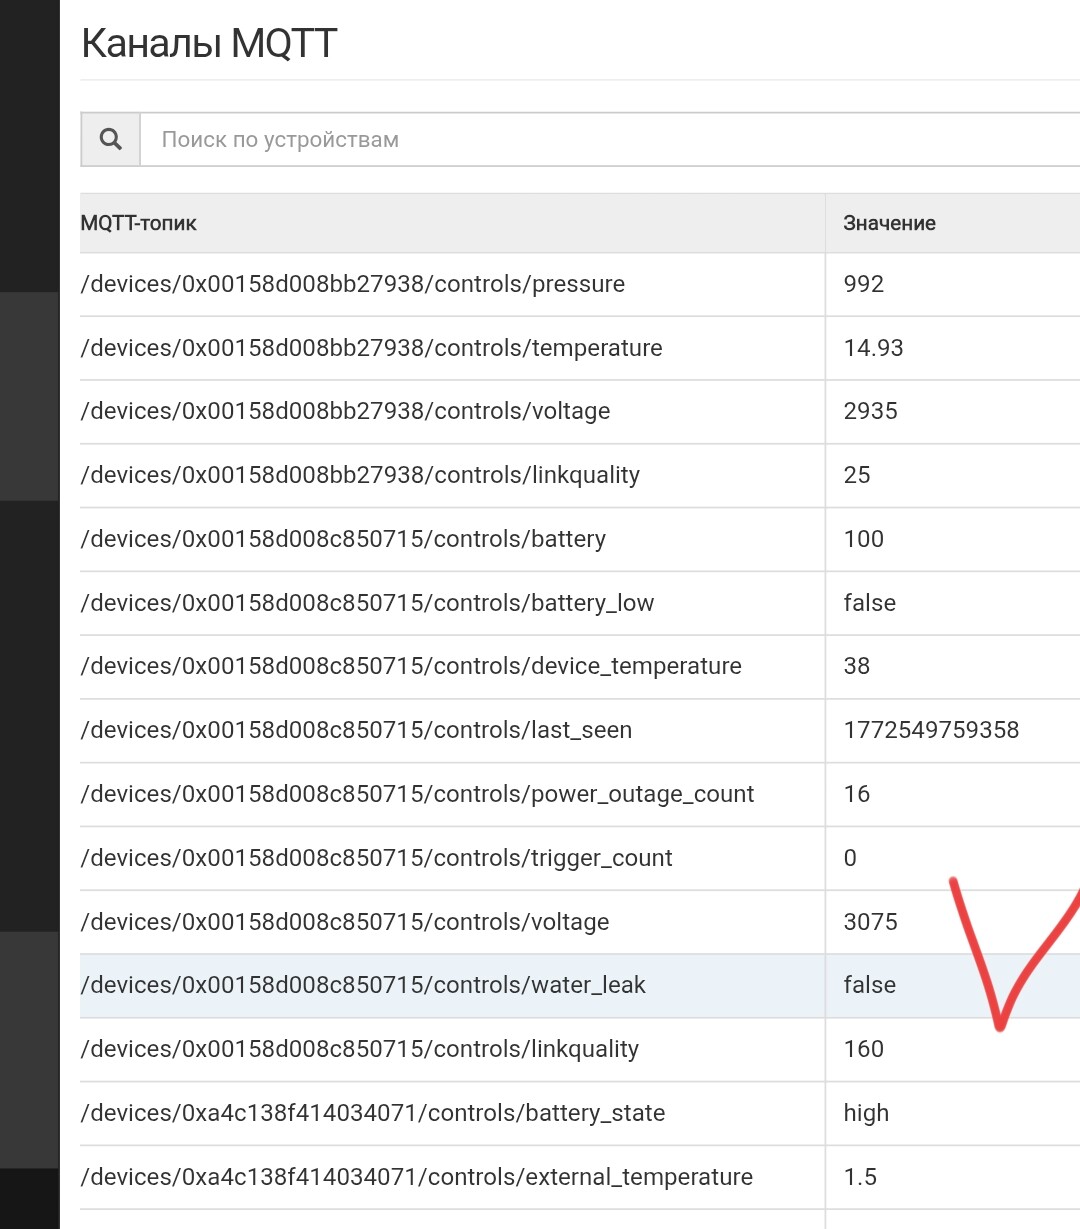Select the bb27938 pressure topic row
1080x1229 pixels.
[353, 284]
